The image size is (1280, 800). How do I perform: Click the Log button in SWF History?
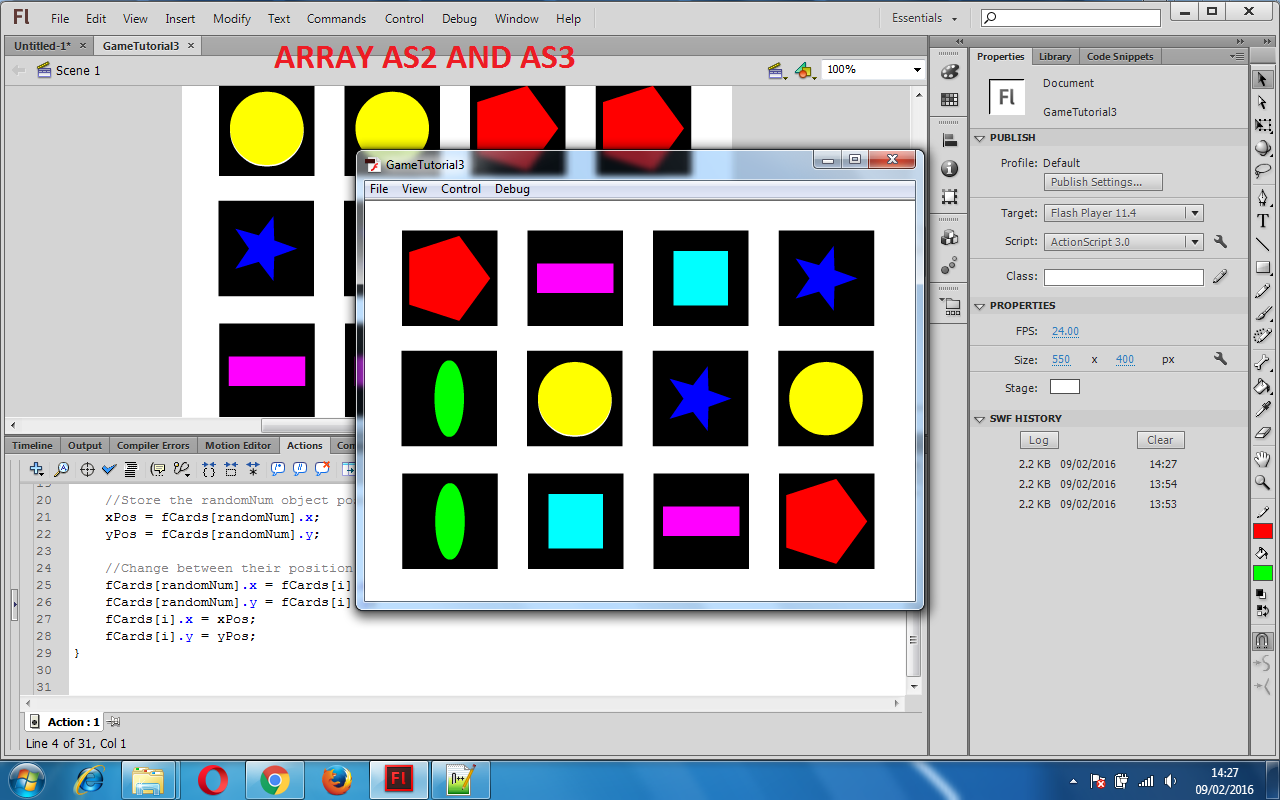point(1039,440)
